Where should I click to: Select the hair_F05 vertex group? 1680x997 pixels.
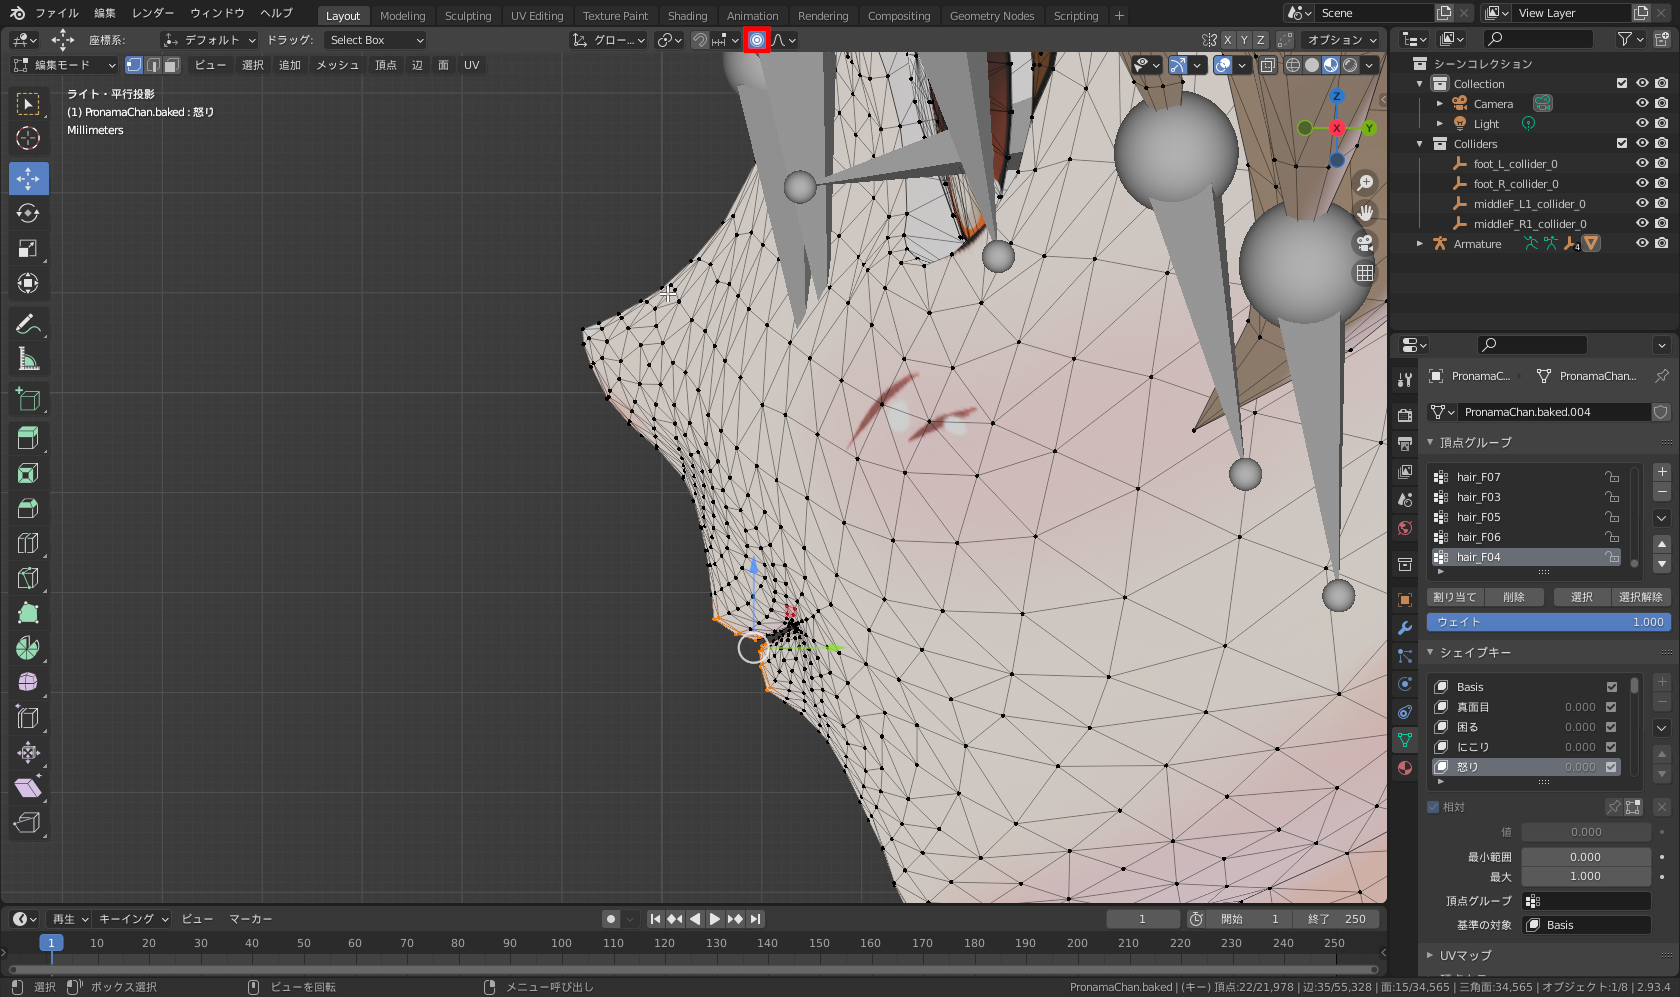click(x=1478, y=517)
